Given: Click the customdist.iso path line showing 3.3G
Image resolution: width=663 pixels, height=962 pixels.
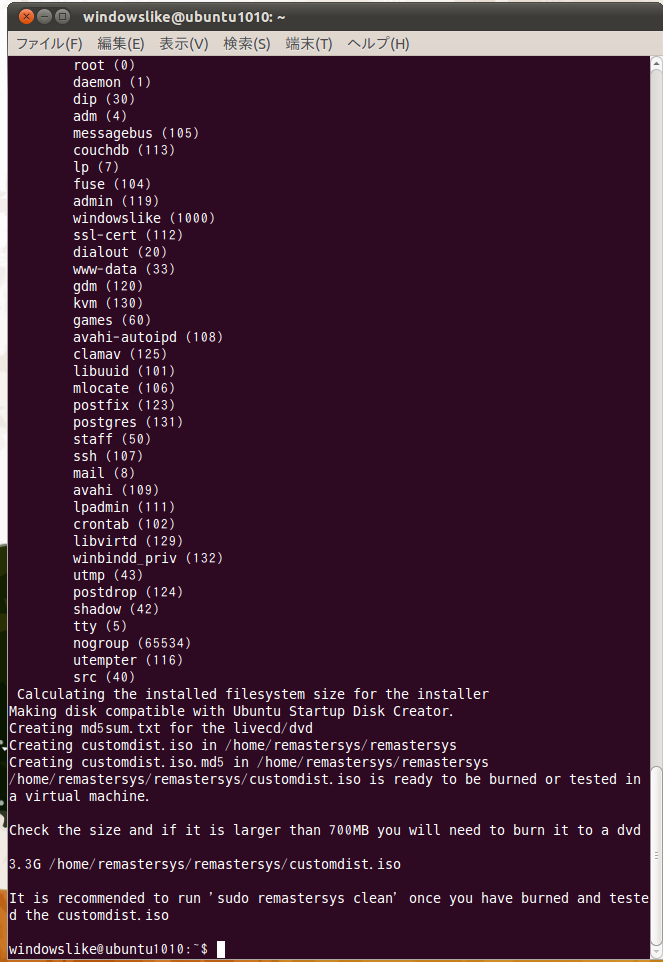Looking at the screenshot, I should [205, 864].
